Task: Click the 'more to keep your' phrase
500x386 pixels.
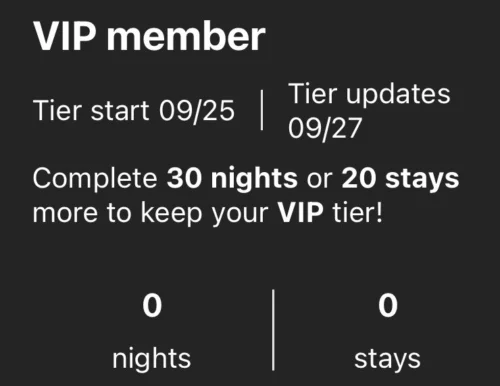Action: pos(150,213)
